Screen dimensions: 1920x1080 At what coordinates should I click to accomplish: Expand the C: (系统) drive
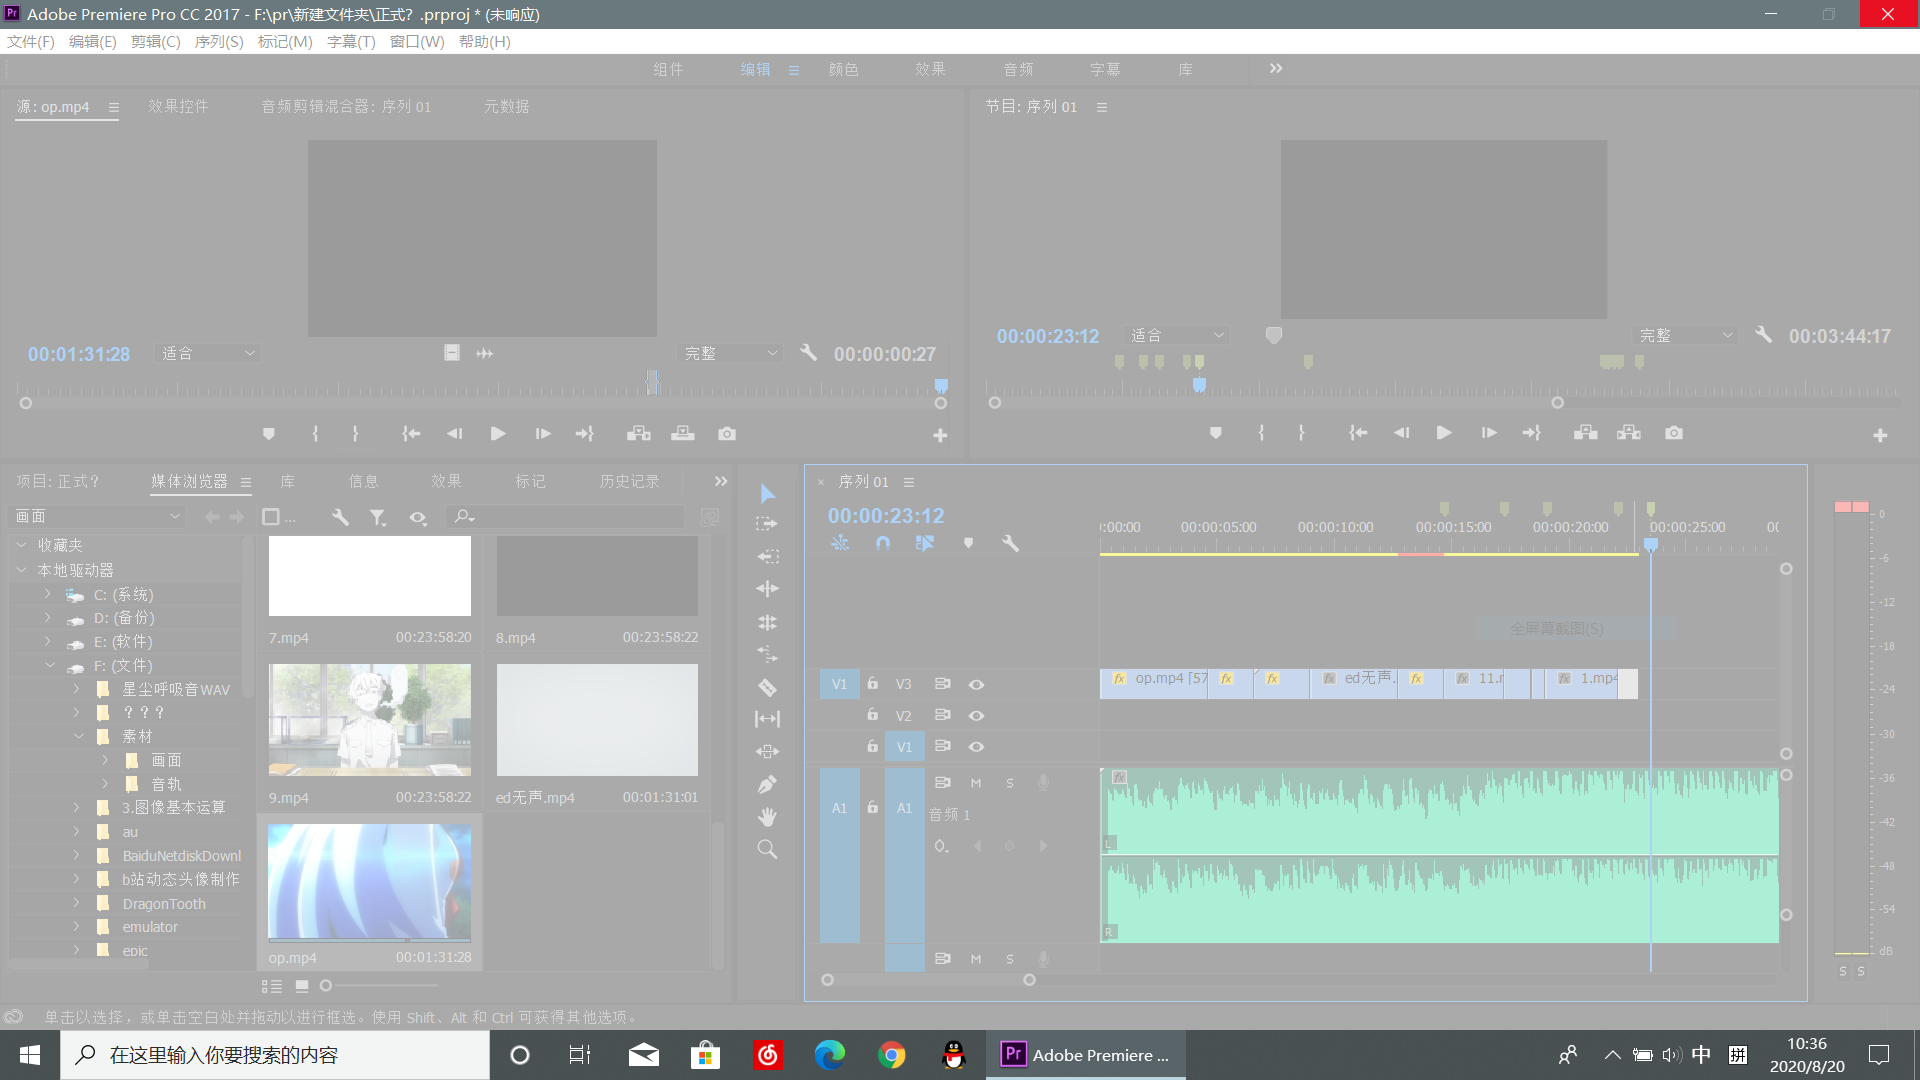click(x=47, y=594)
